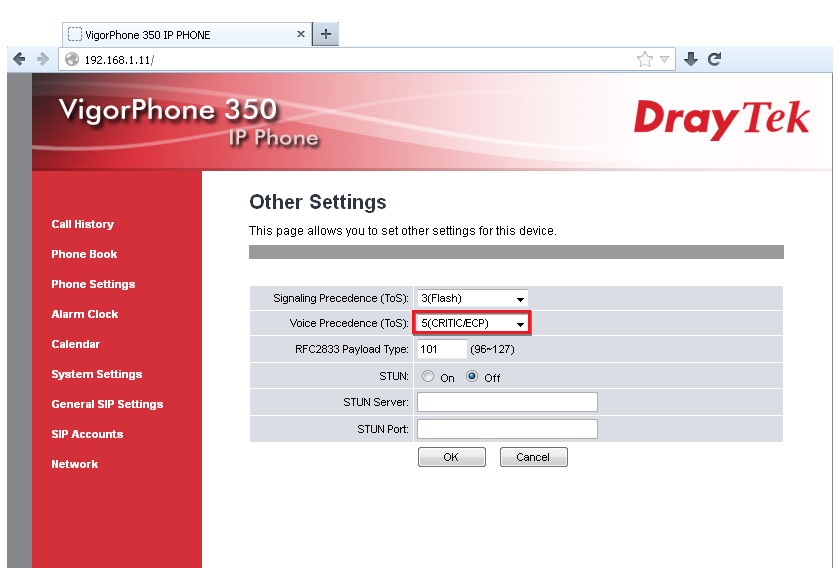Open the Calendar sidebar link
The height and width of the screenshot is (568, 840).
point(76,344)
